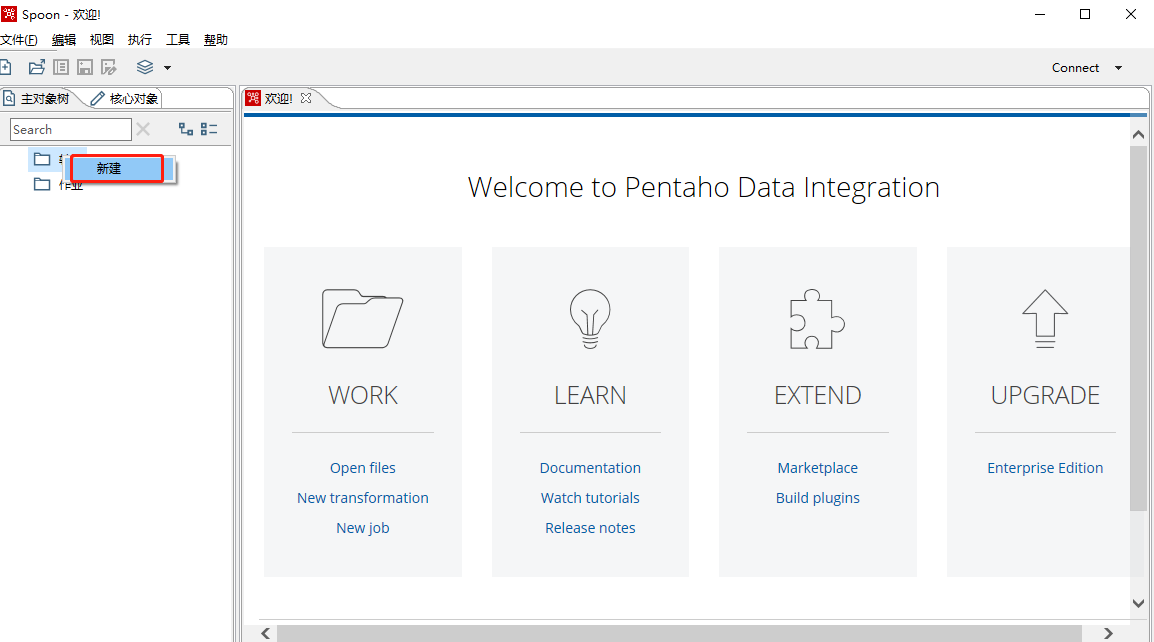
Task: Click the expand all tree icon
Action: [x=186, y=130]
